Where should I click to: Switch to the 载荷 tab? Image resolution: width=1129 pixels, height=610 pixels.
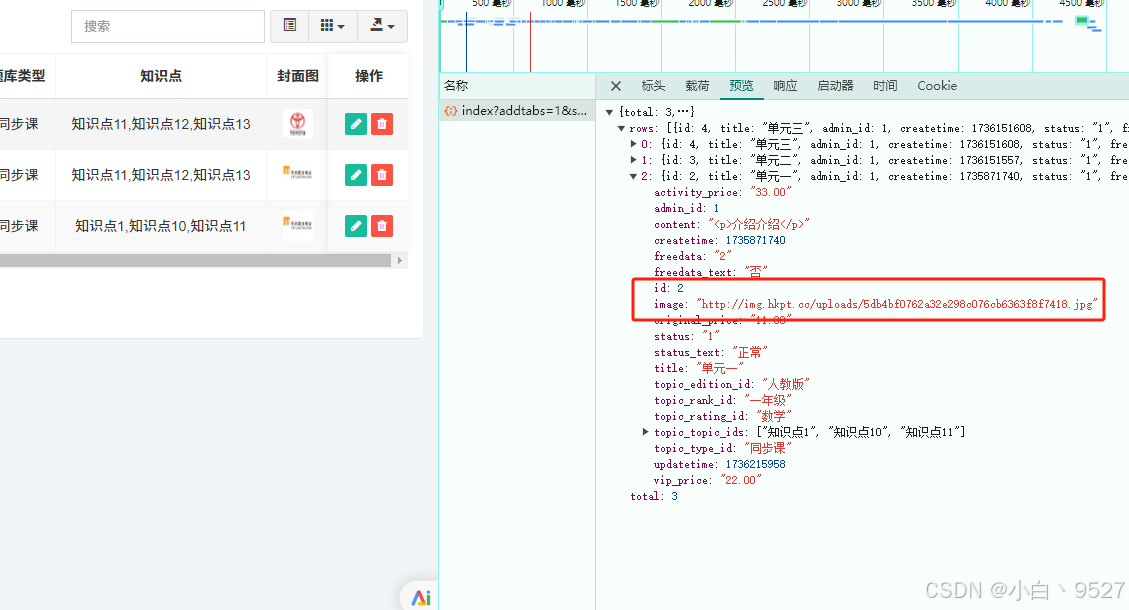(x=697, y=86)
